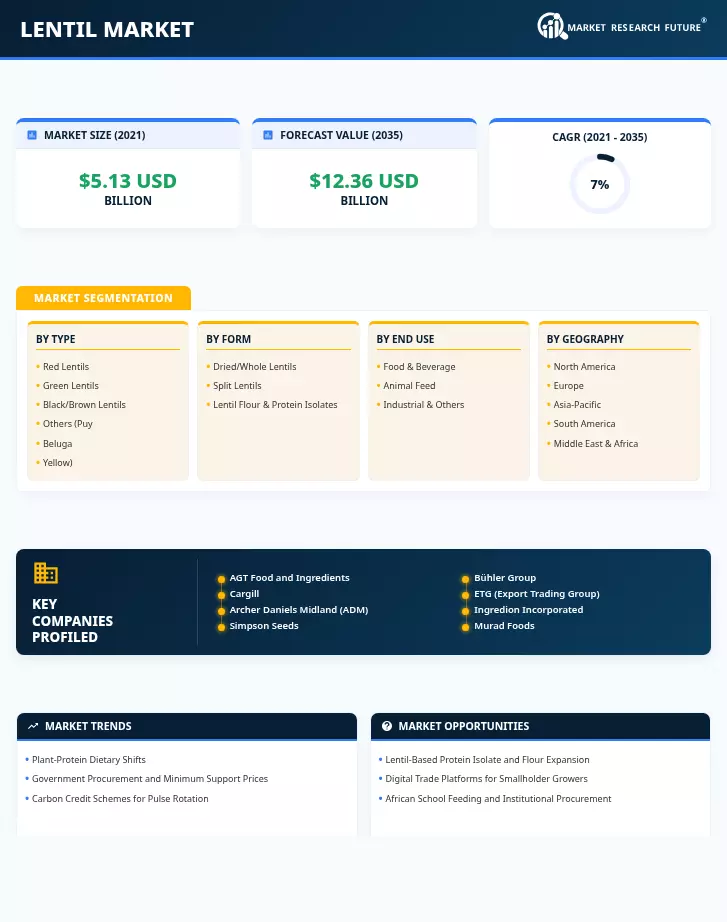Click Europe in geography list
727x922 pixels.
(x=568, y=386)
